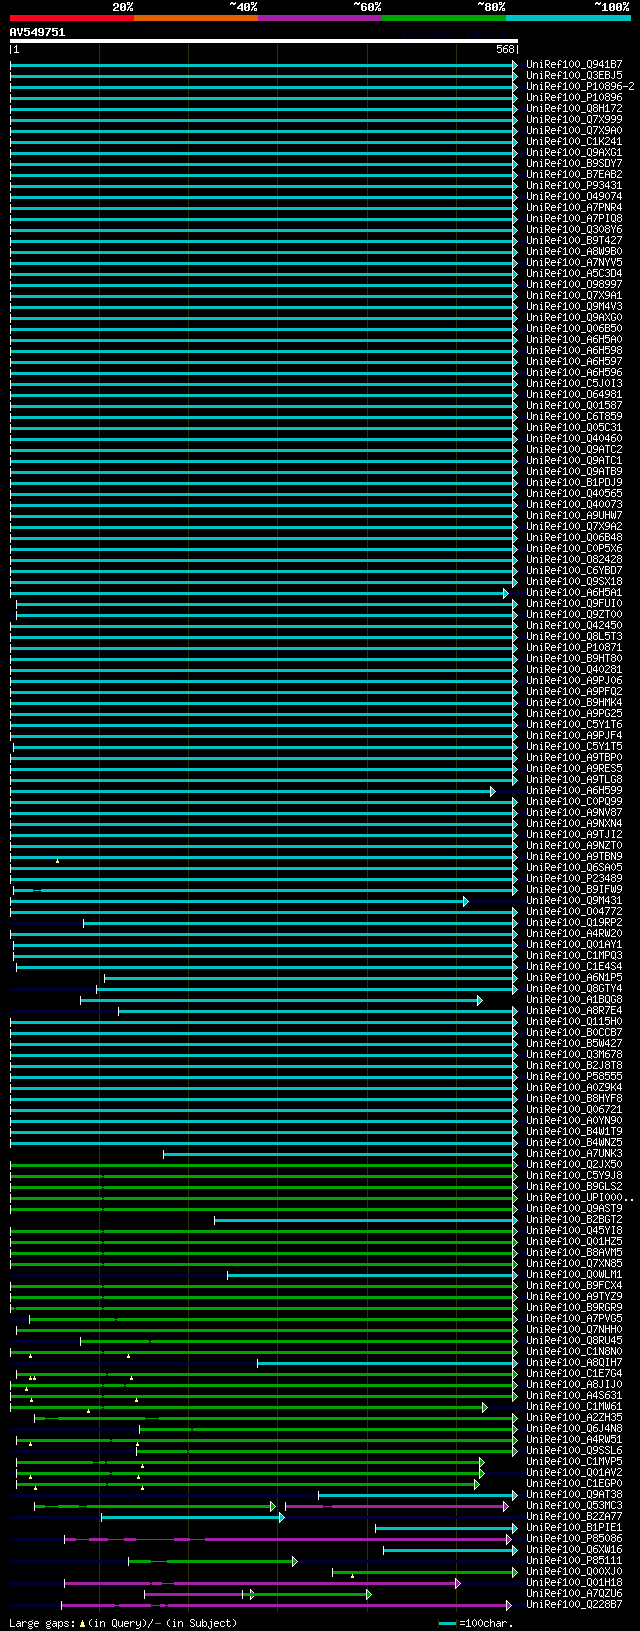Open hit UniRef100_P10896-2
Image resolution: width=640 pixels, height=1631 pixels.
tap(580, 86)
